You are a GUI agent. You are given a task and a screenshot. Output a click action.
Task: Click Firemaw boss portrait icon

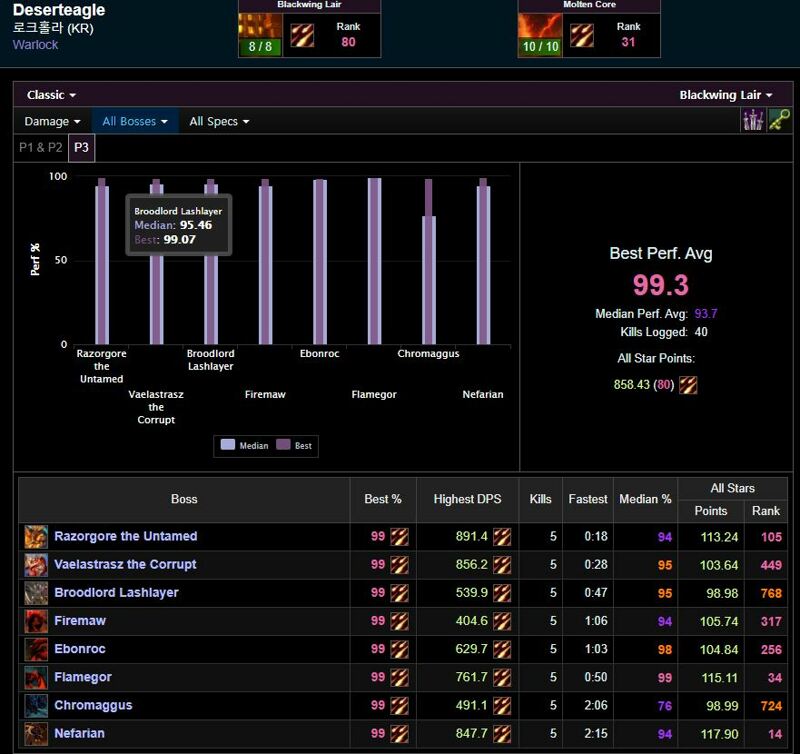[x=36, y=621]
